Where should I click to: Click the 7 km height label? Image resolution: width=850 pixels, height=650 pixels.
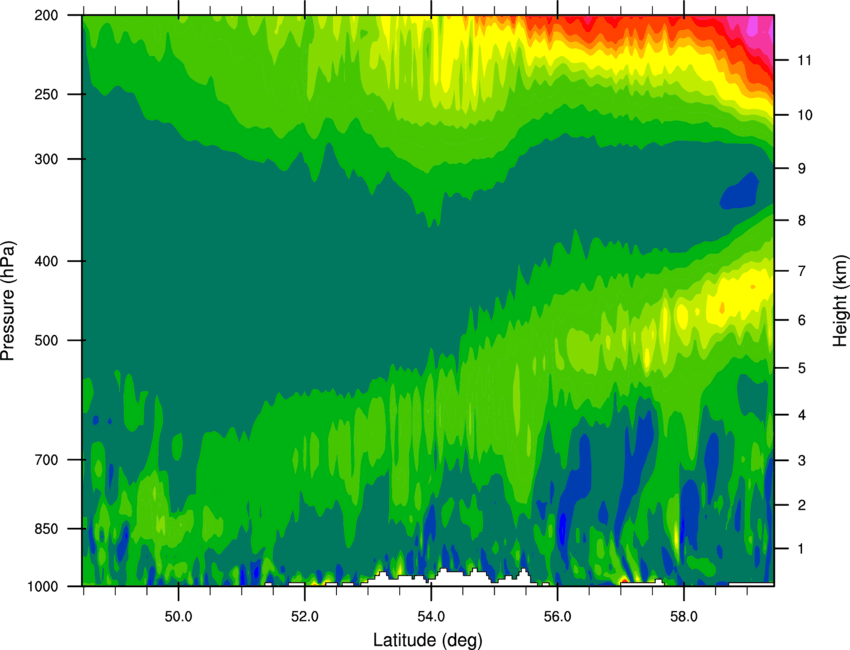pos(802,271)
